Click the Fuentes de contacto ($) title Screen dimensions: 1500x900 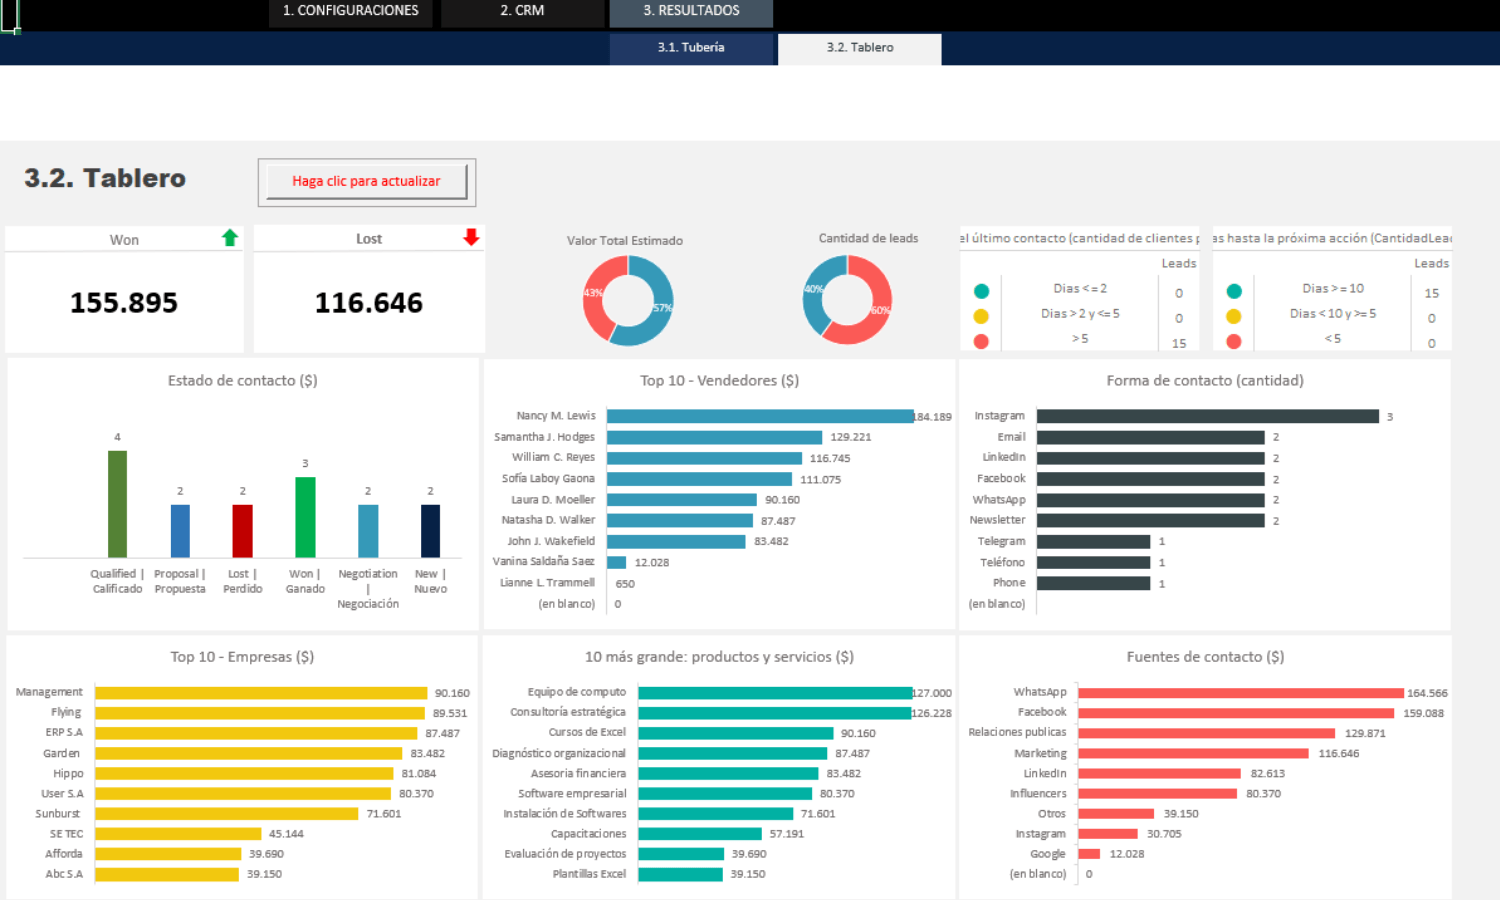click(1205, 656)
